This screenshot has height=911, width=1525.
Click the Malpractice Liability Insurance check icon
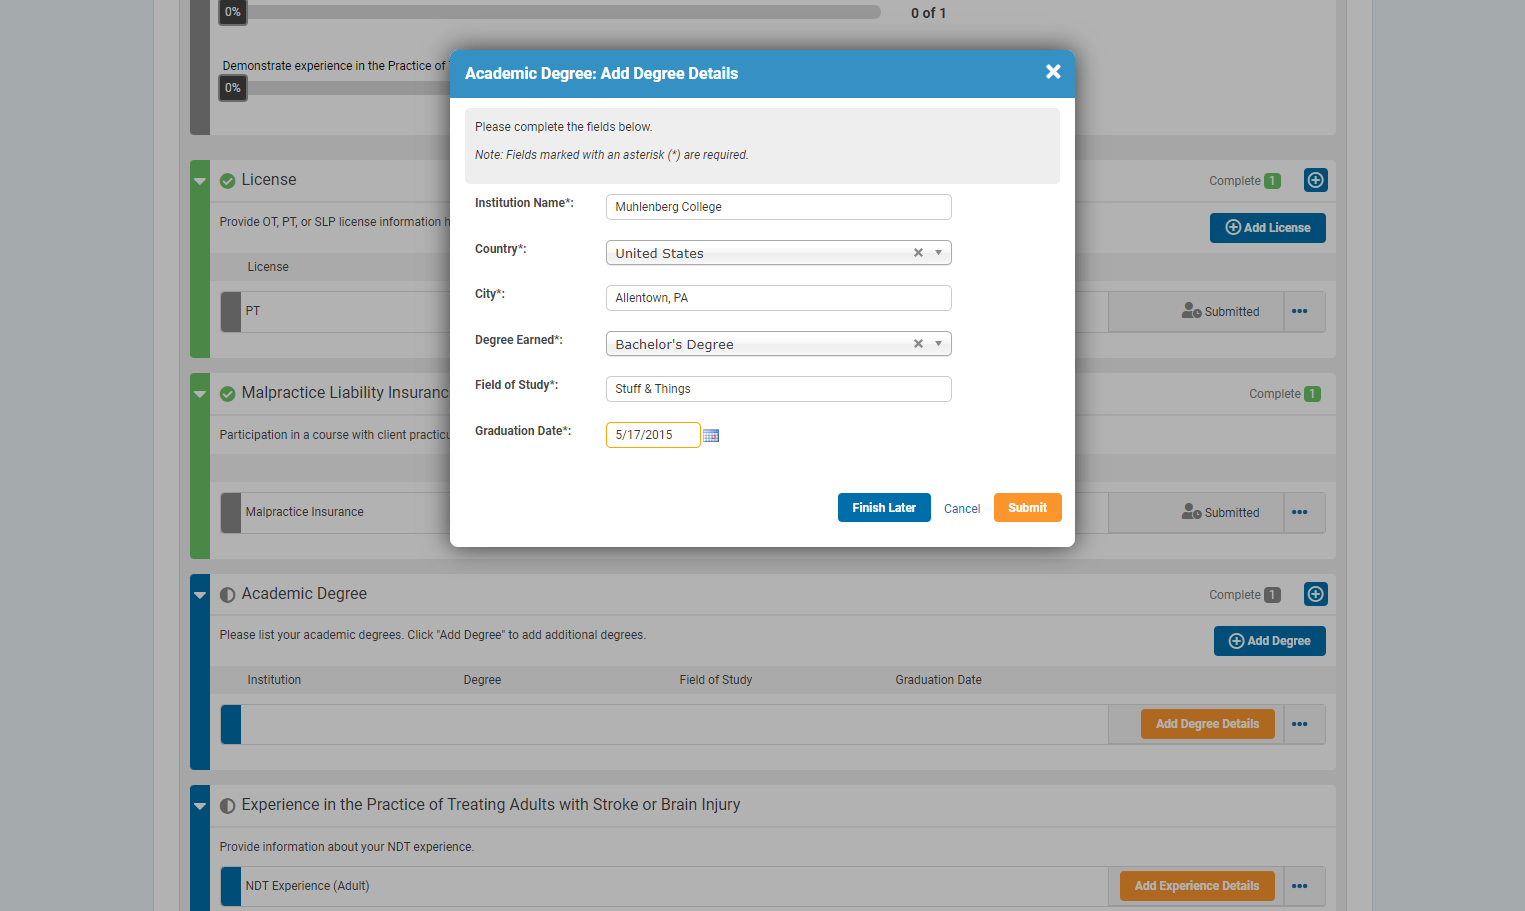point(228,394)
